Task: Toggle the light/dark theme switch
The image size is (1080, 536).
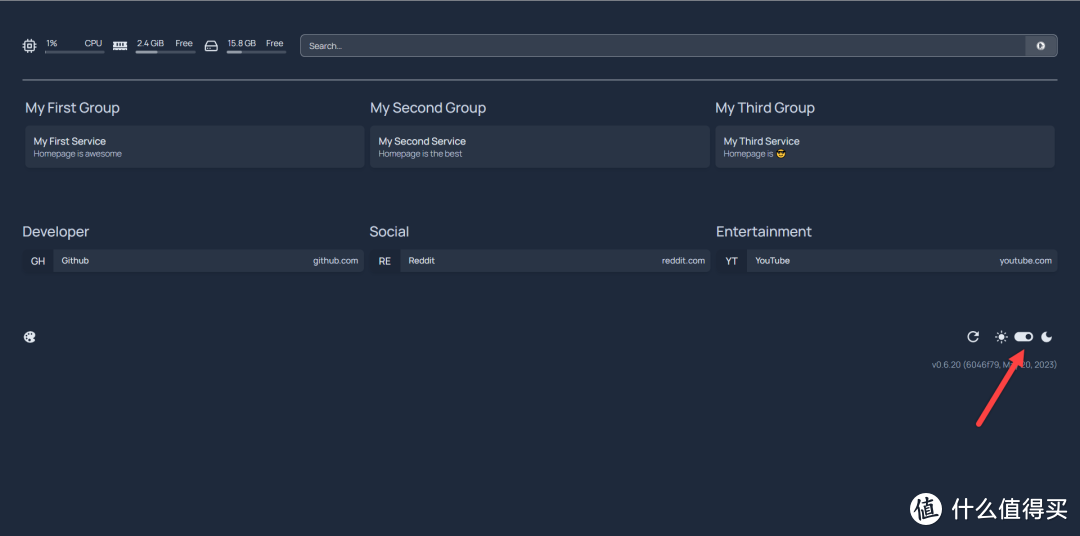Action: click(x=1023, y=337)
